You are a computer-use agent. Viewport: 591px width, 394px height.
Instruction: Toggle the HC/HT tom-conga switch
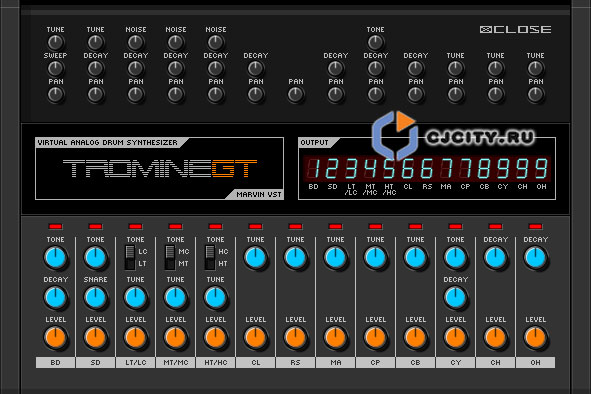pyautogui.click(x=210, y=258)
